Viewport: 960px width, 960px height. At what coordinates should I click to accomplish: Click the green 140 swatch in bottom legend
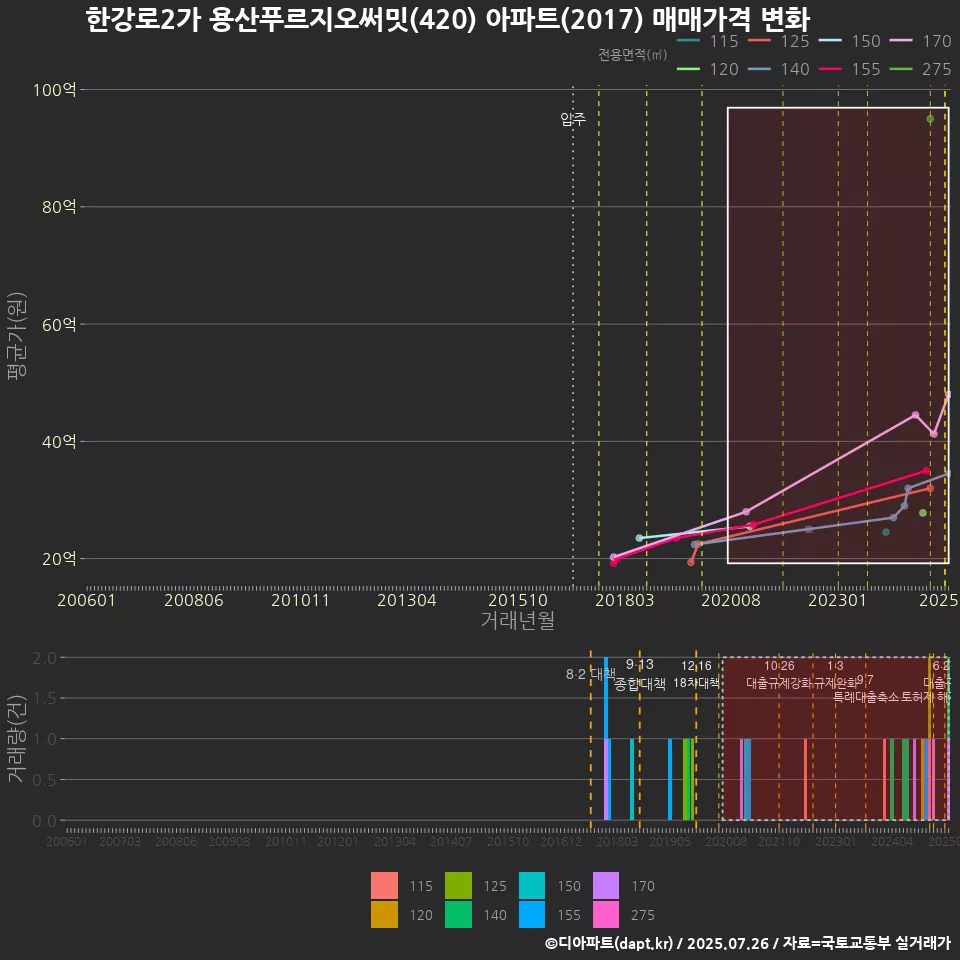coord(458,915)
